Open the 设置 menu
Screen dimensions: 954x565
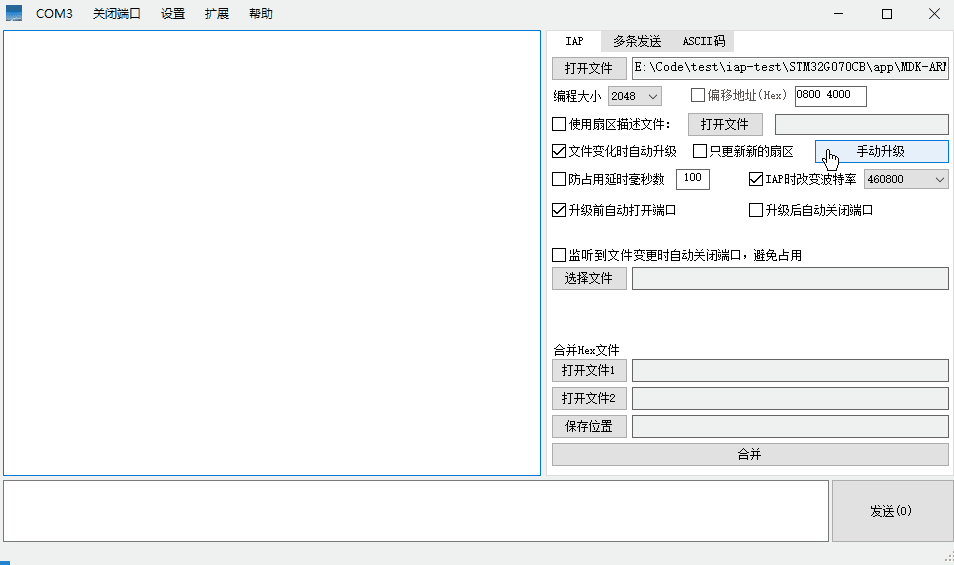click(x=173, y=14)
